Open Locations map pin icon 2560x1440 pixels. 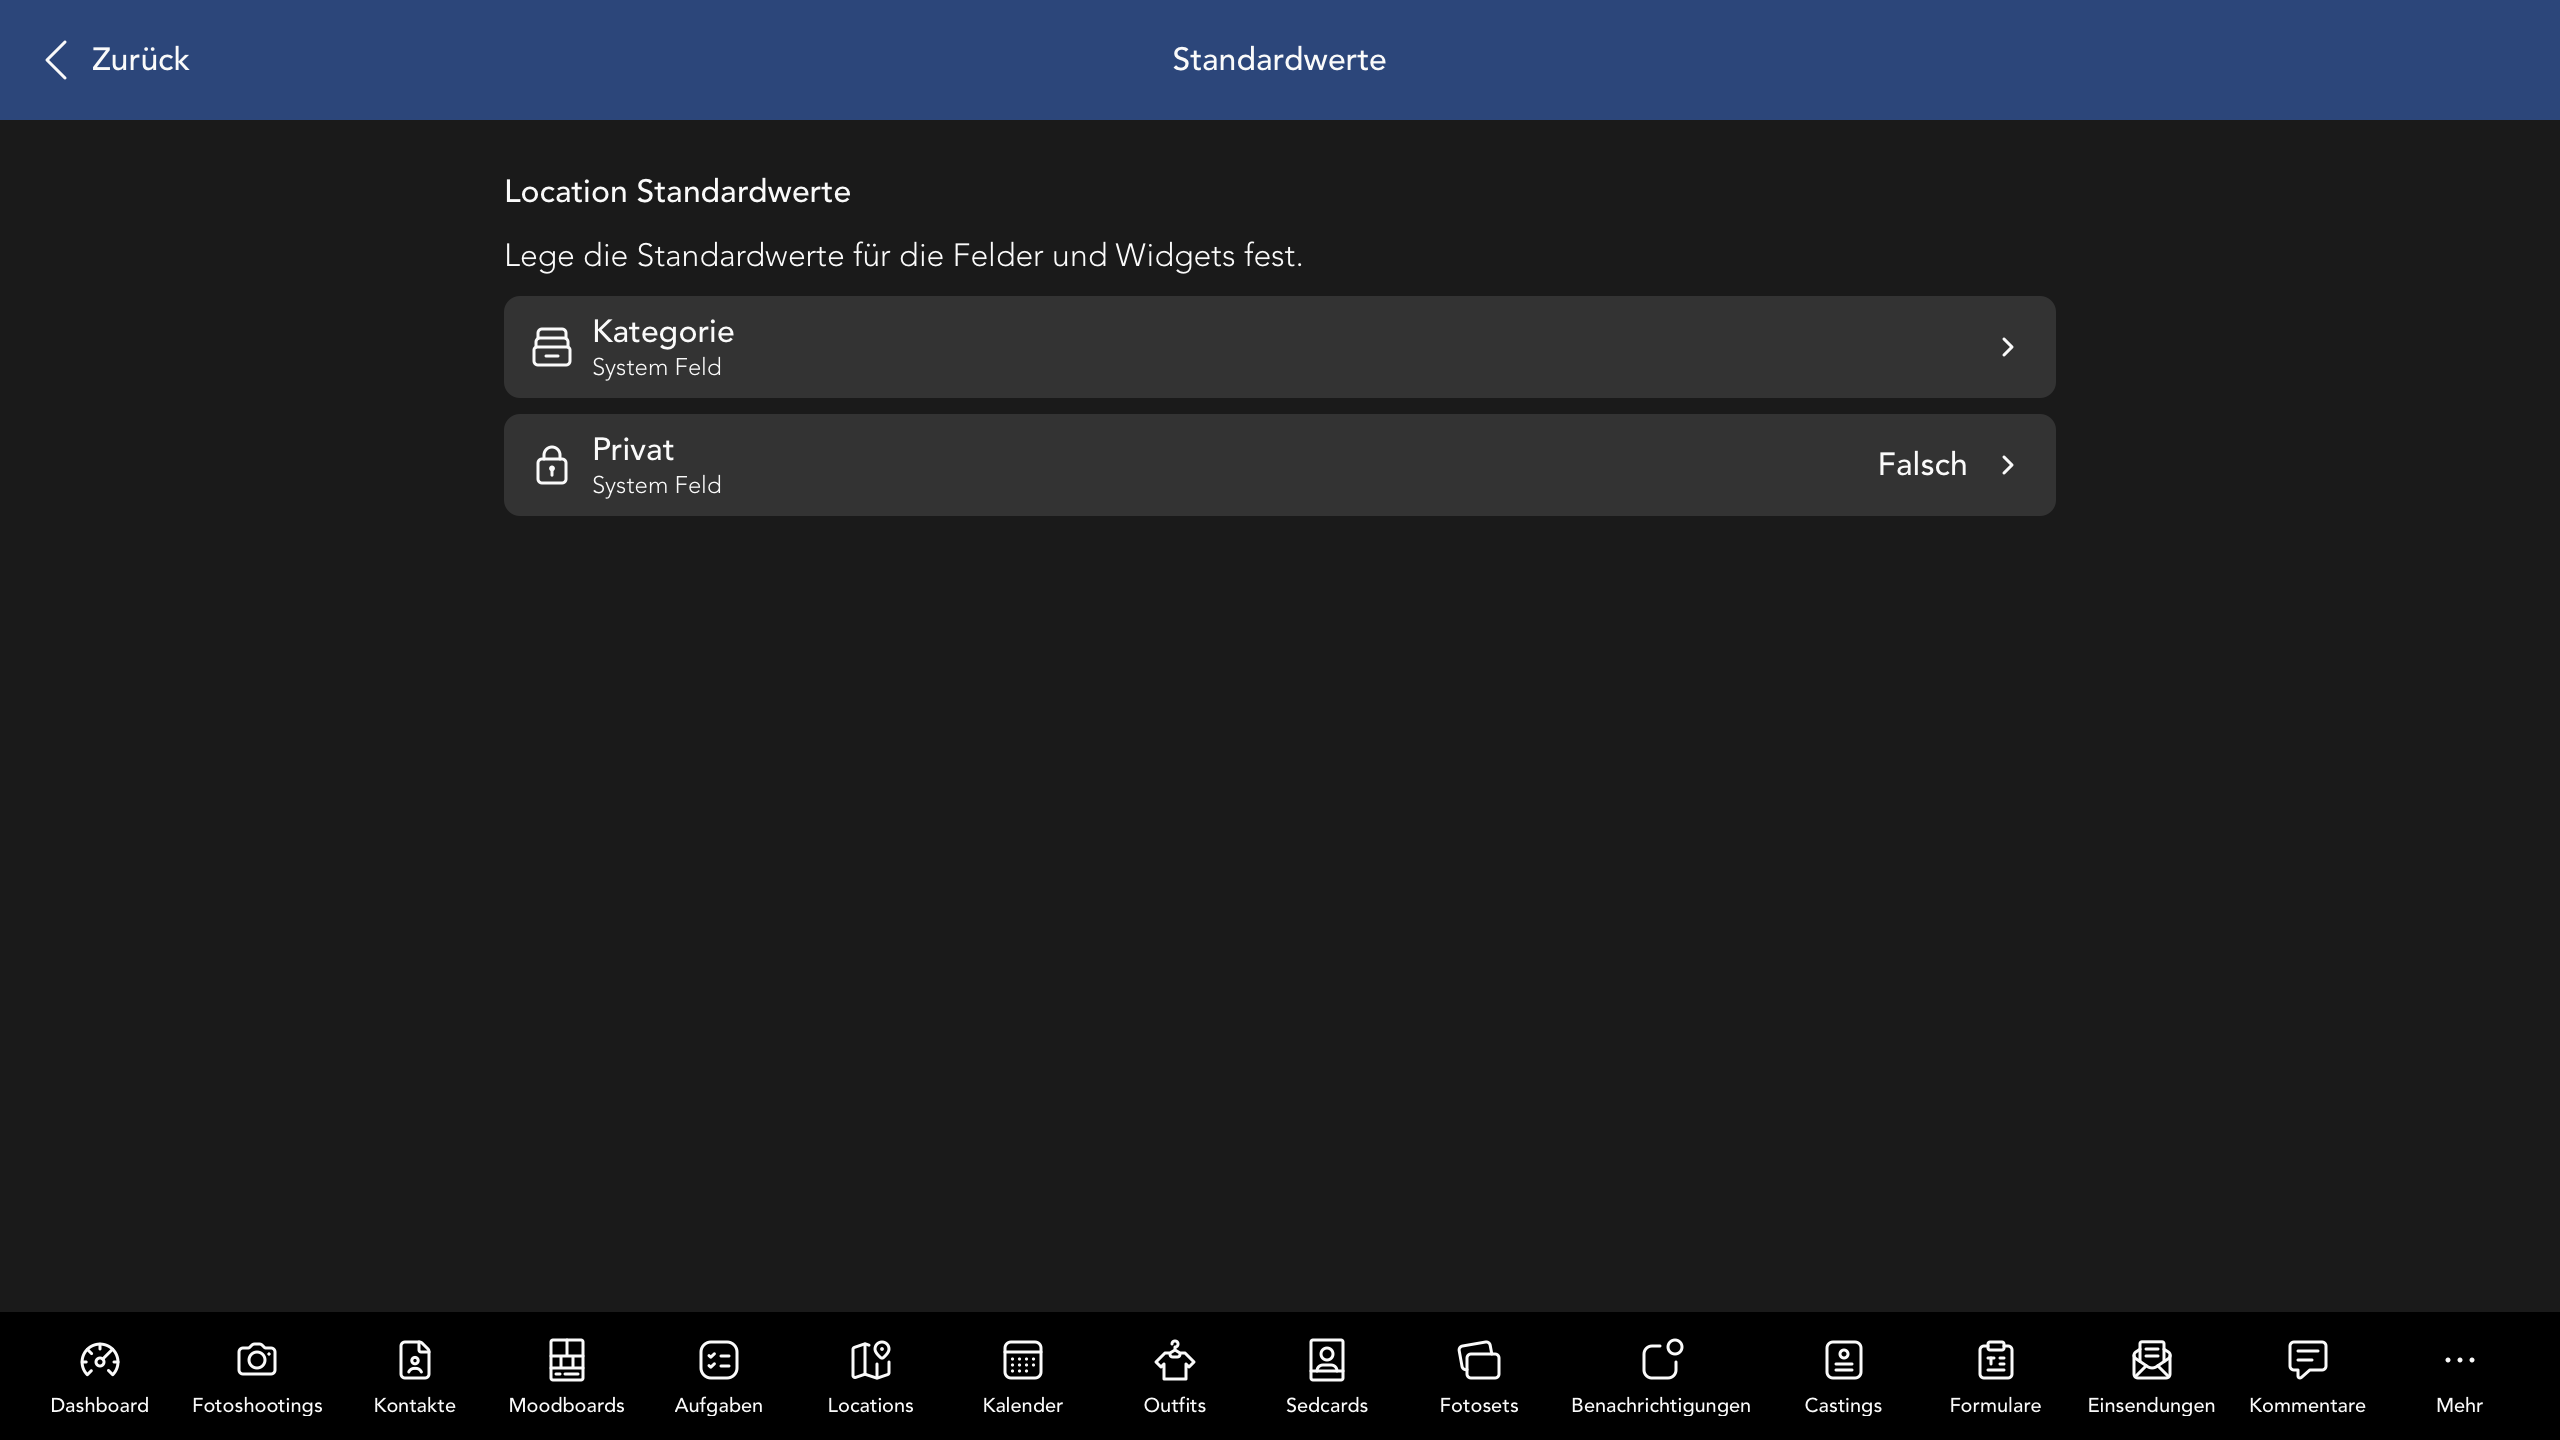click(871, 1360)
